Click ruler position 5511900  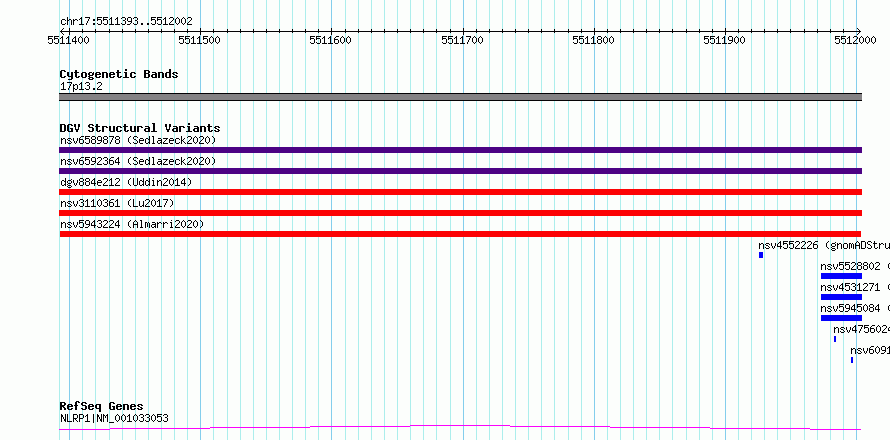725,40
